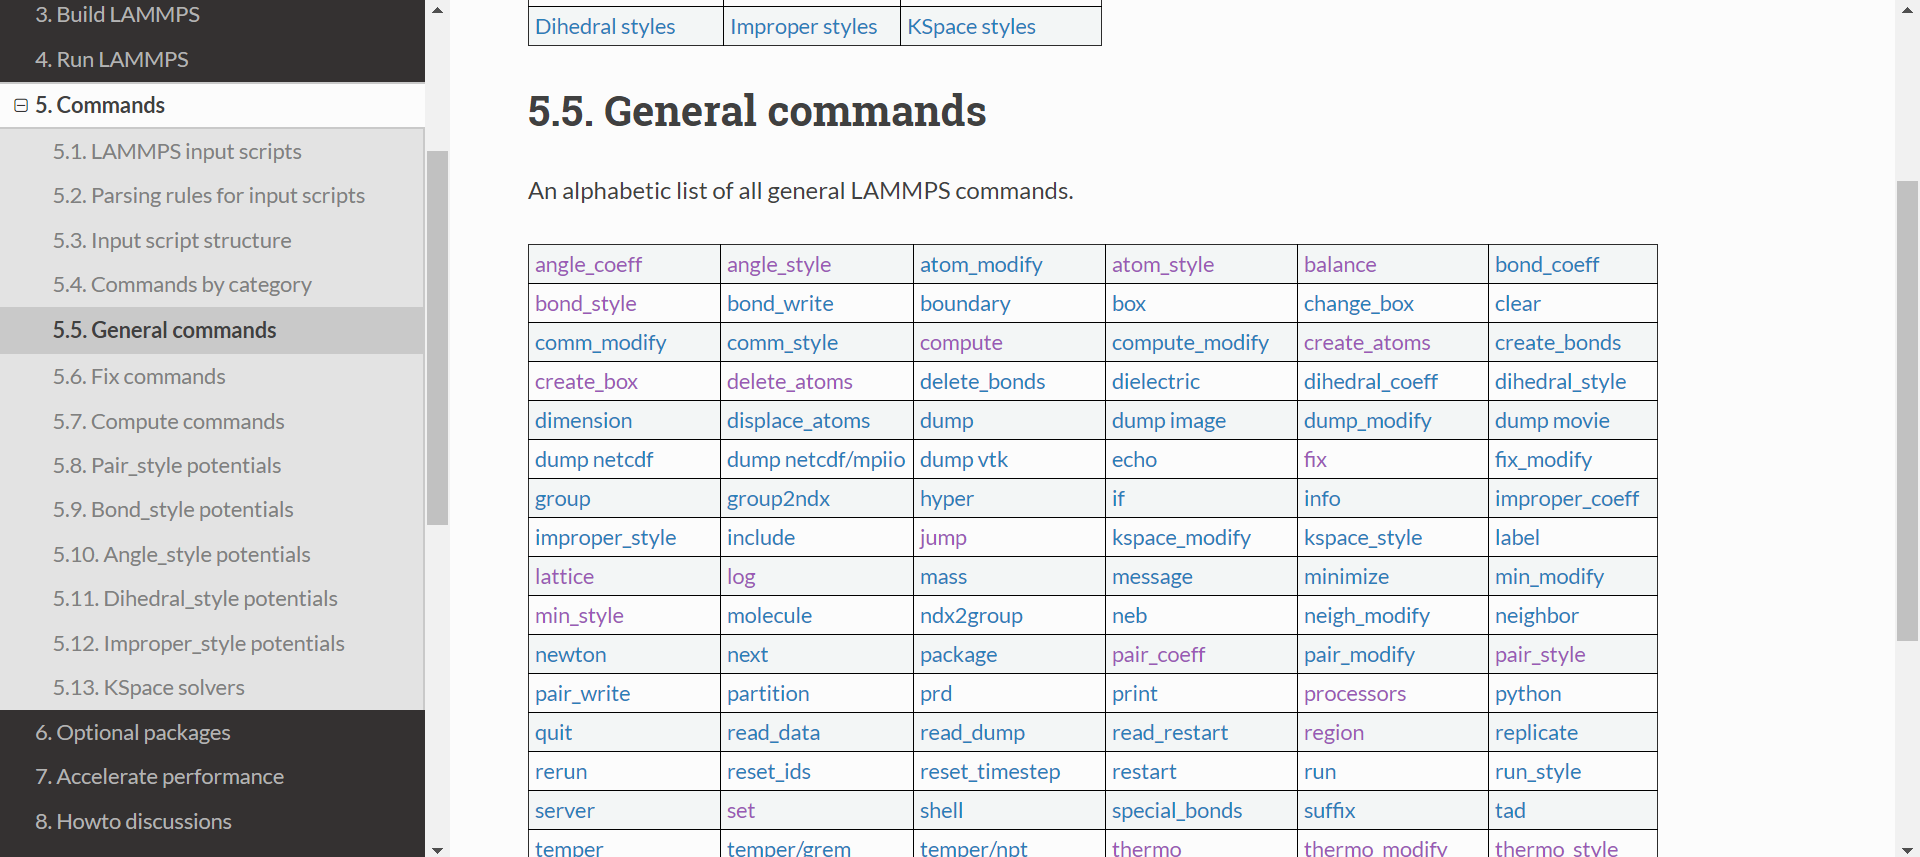Open 5.7. Compute commands page
This screenshot has width=1920, height=857.
tap(169, 421)
